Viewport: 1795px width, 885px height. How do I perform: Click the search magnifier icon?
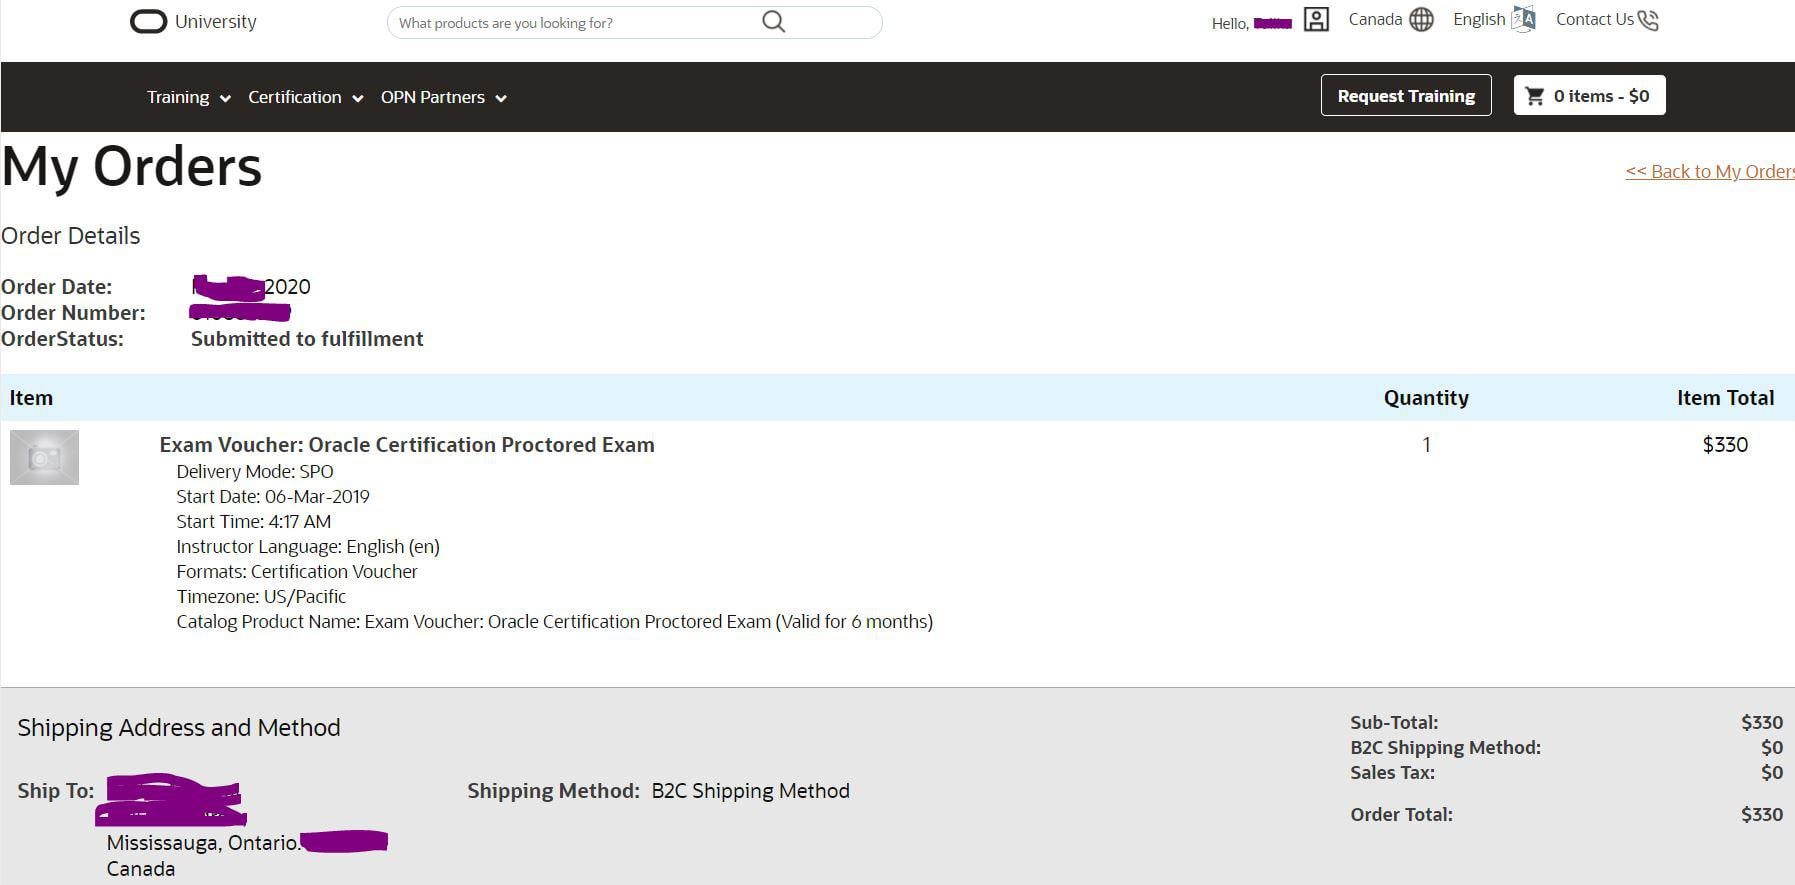773,22
